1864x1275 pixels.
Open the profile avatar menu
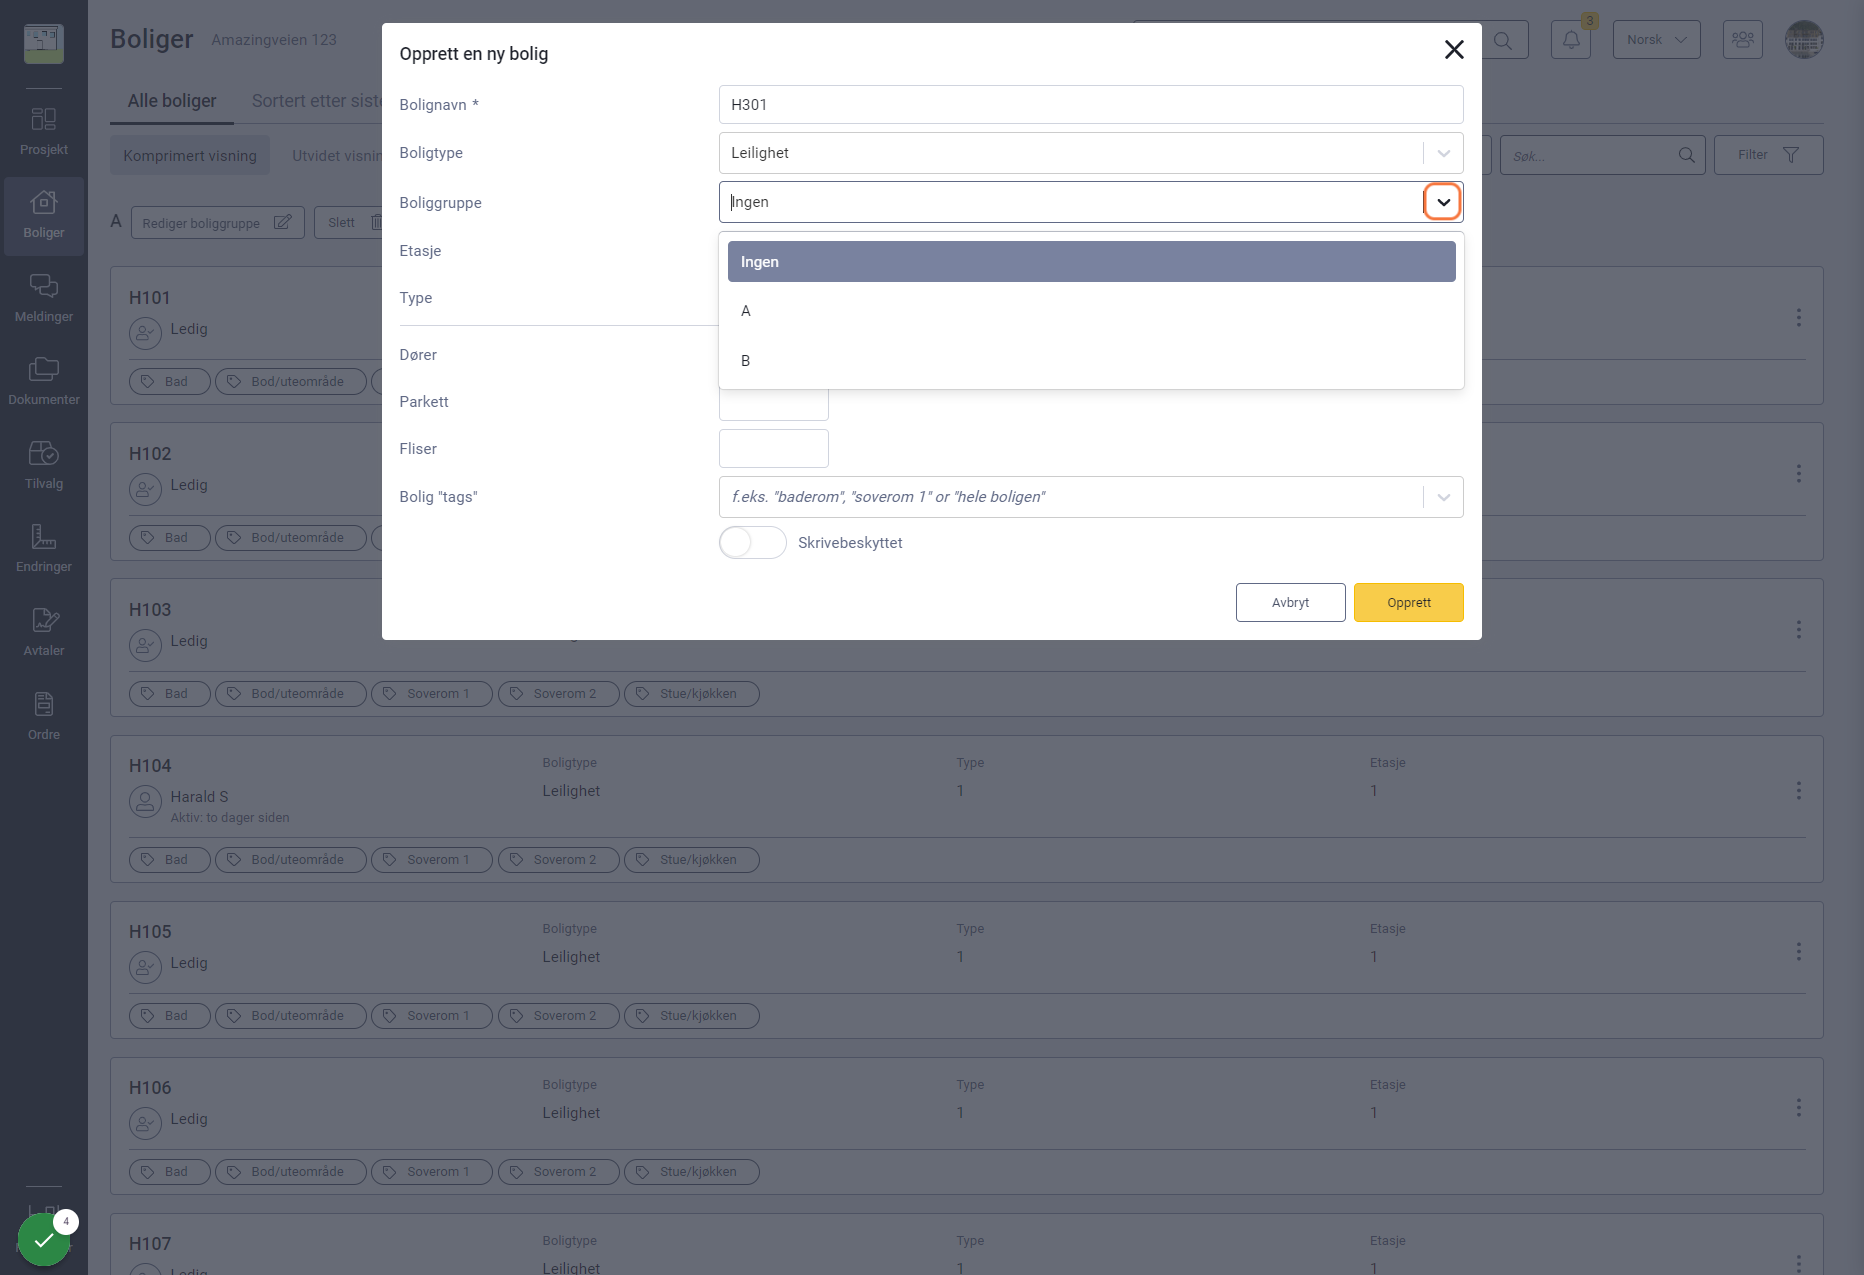(x=1805, y=40)
